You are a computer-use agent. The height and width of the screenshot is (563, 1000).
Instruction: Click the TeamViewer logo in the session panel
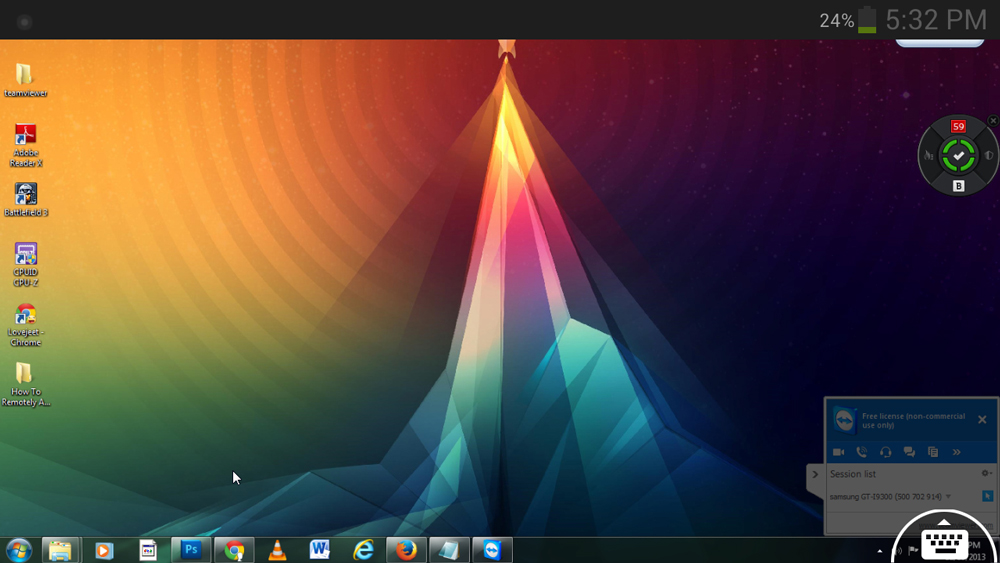(x=844, y=421)
